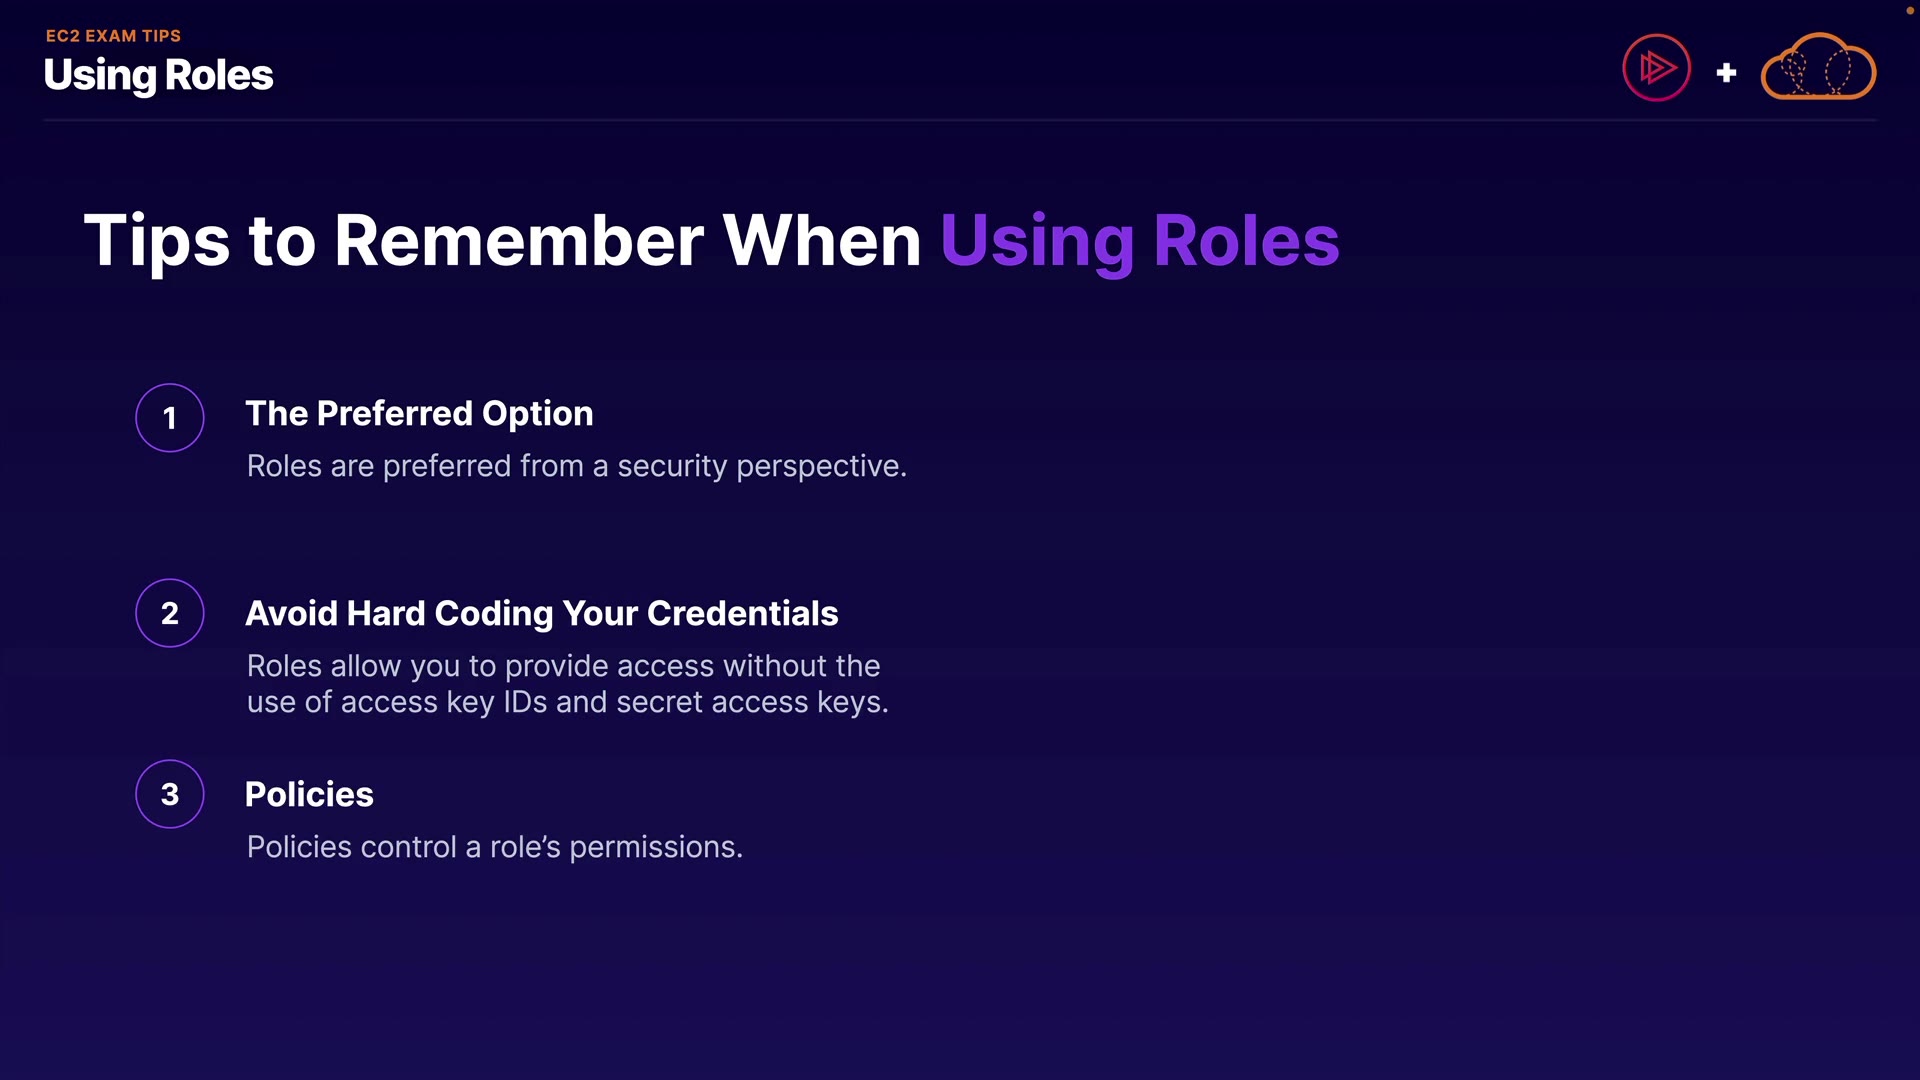
Task: Click the small orange dot in the corner
Action: tap(1909, 10)
